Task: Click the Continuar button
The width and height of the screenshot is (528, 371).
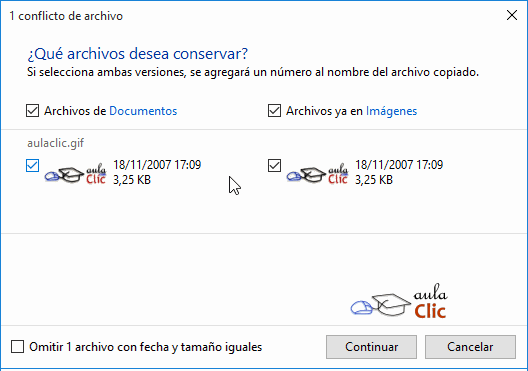Action: pyautogui.click(x=371, y=347)
